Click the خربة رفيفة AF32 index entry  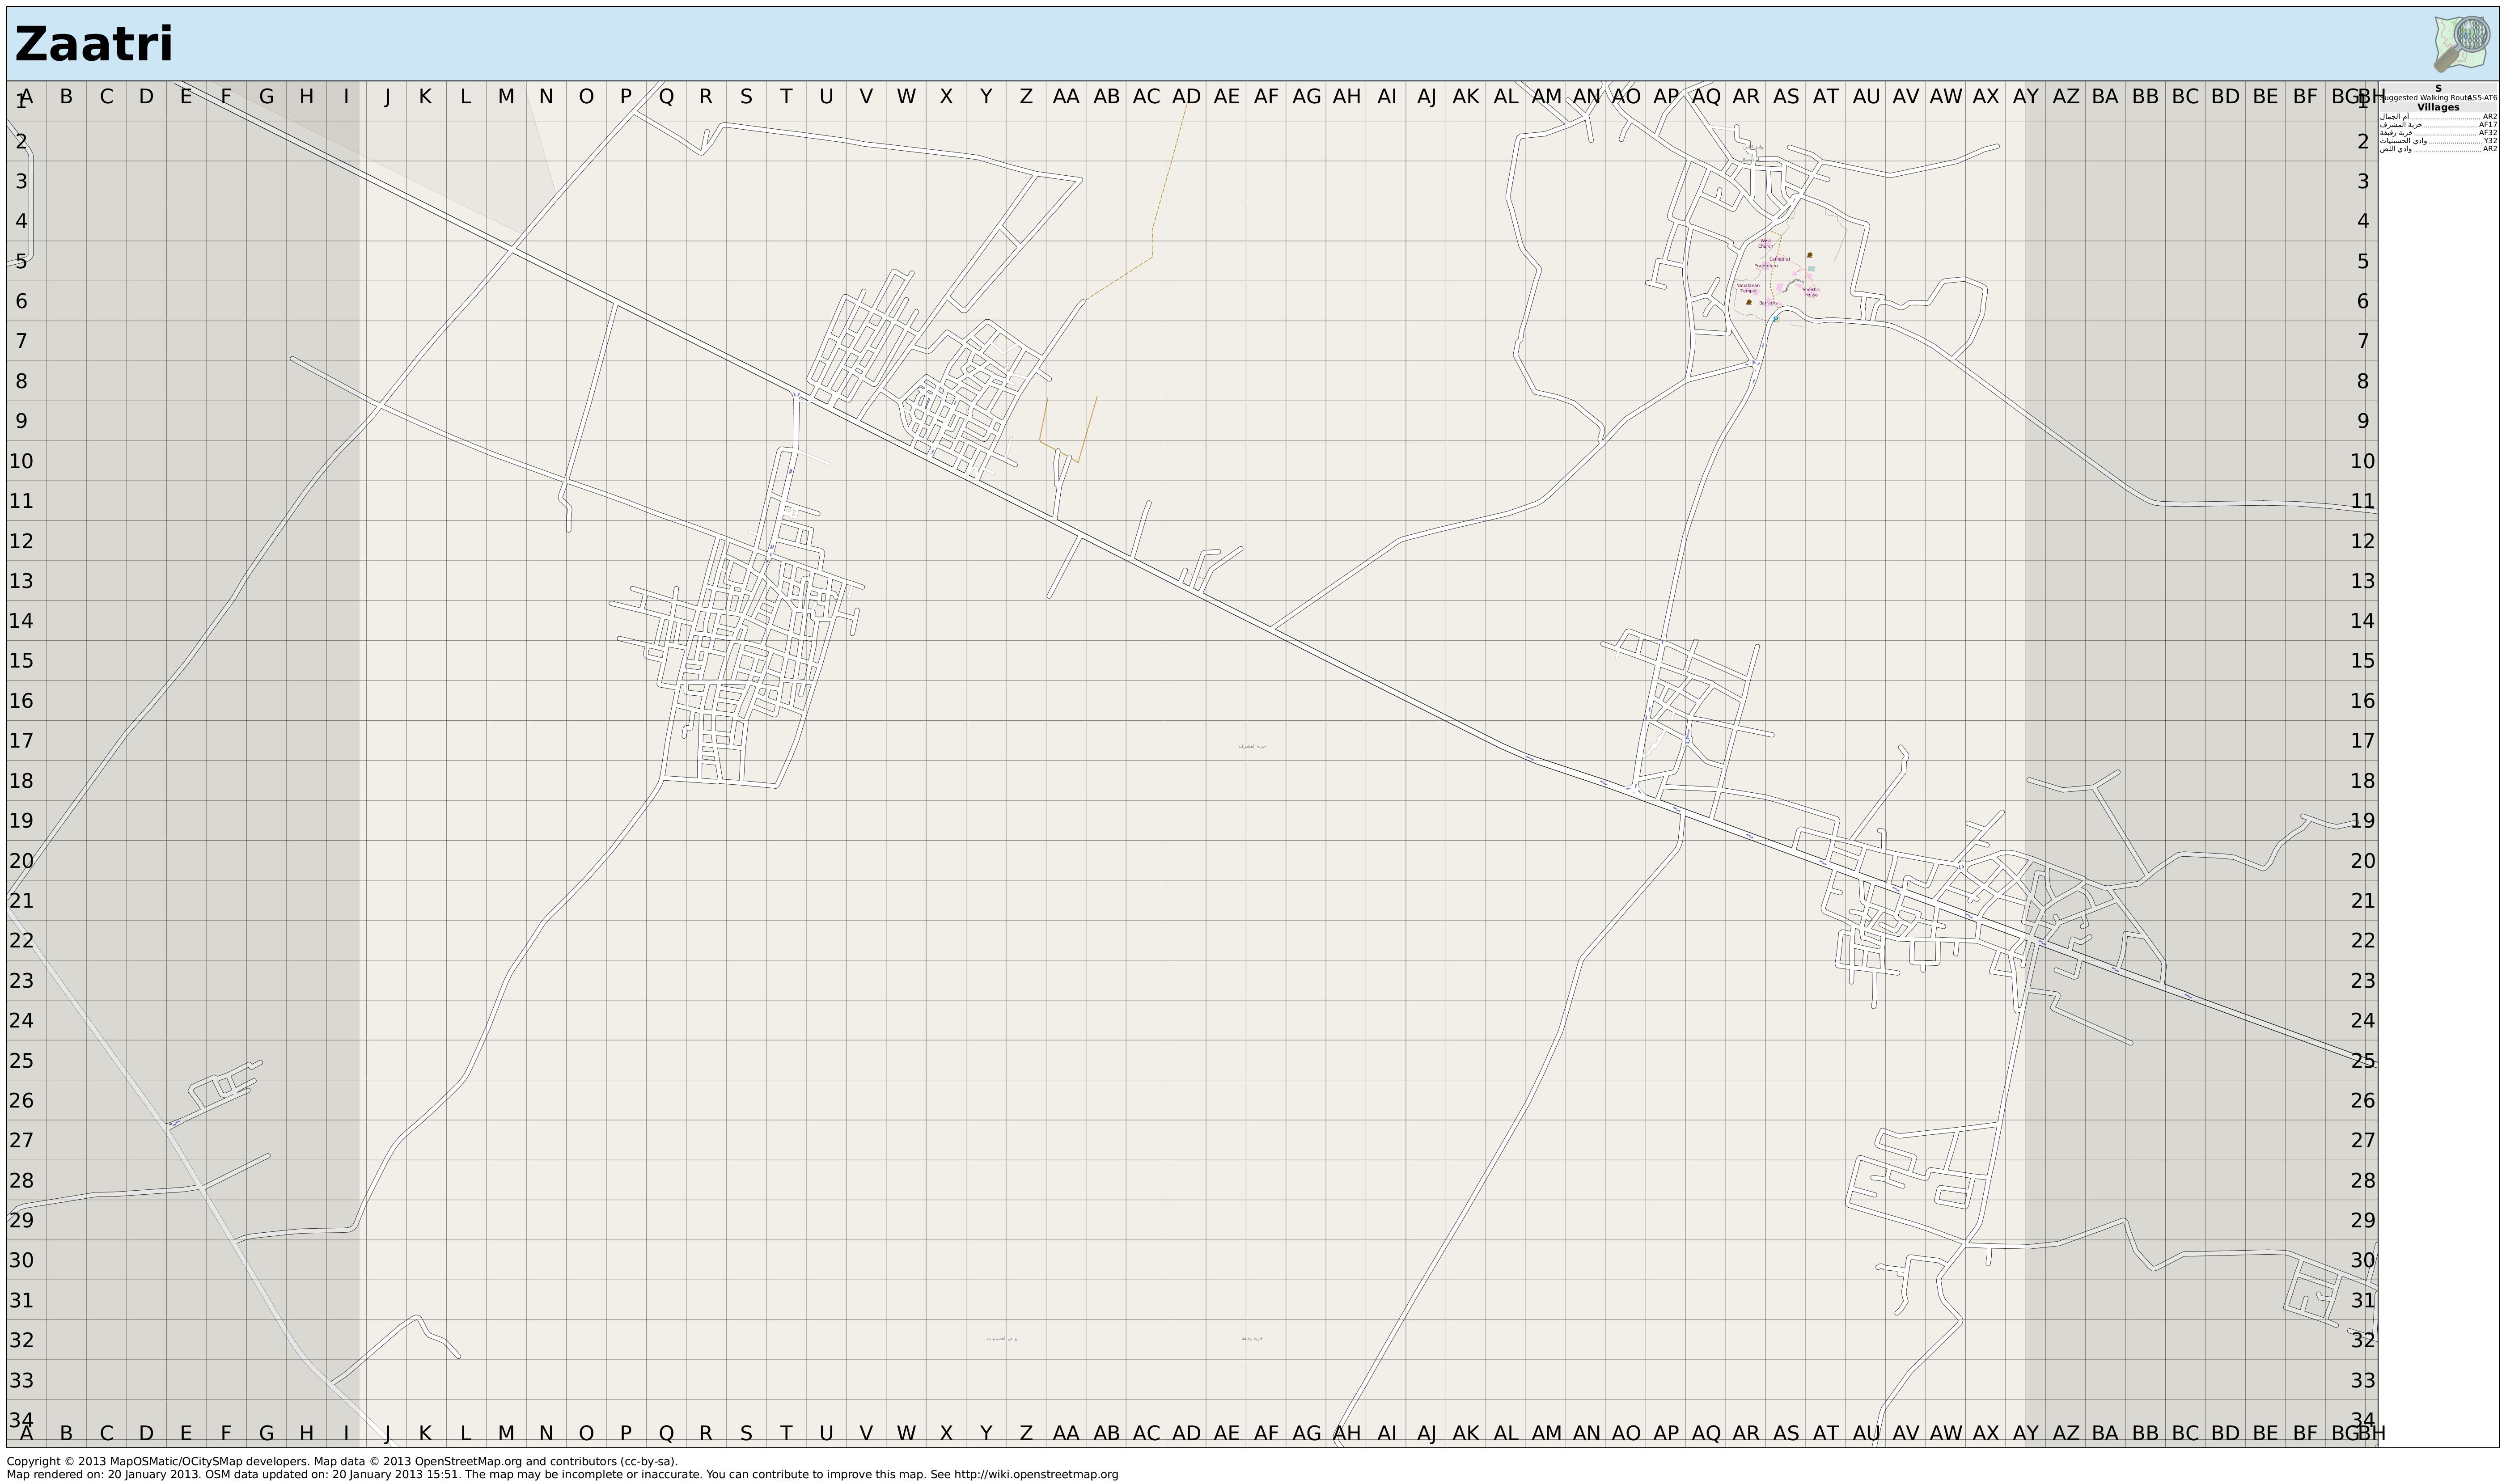tap(2438, 133)
